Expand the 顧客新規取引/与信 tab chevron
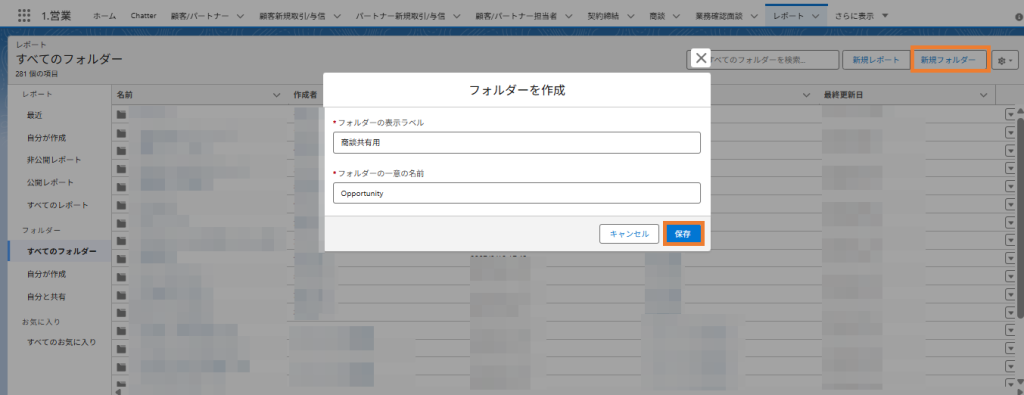Viewport: 1024px width, 395px height. click(x=337, y=16)
